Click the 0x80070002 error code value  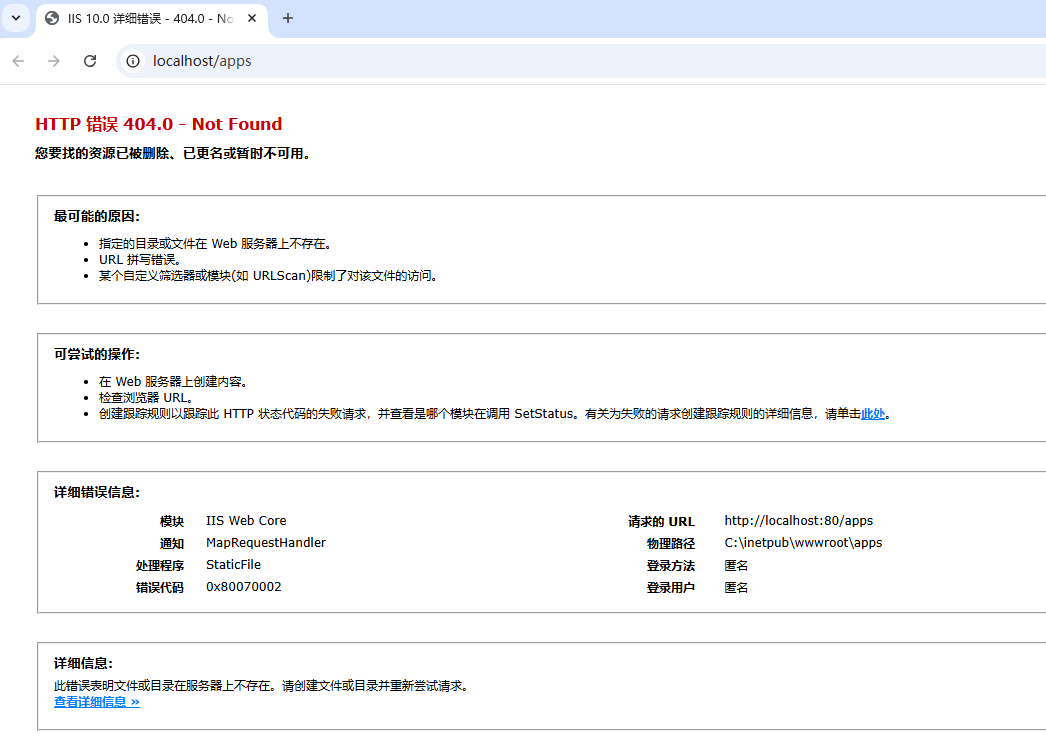244,587
